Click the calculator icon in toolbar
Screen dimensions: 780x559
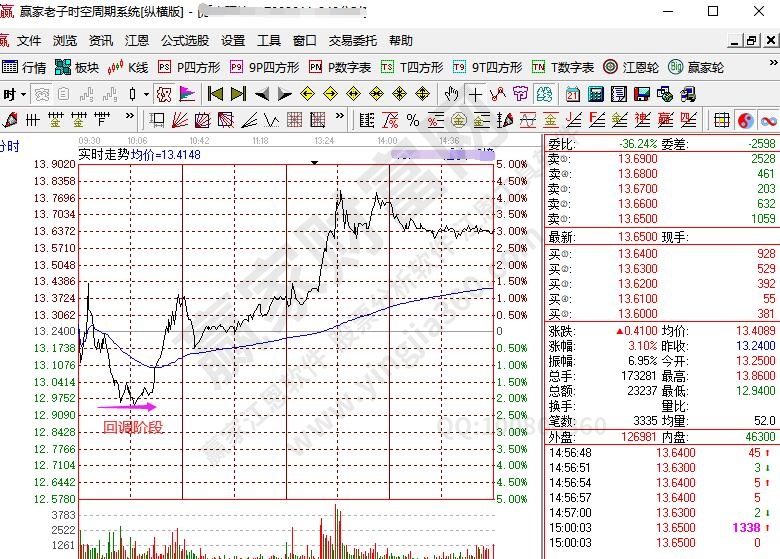(596, 94)
